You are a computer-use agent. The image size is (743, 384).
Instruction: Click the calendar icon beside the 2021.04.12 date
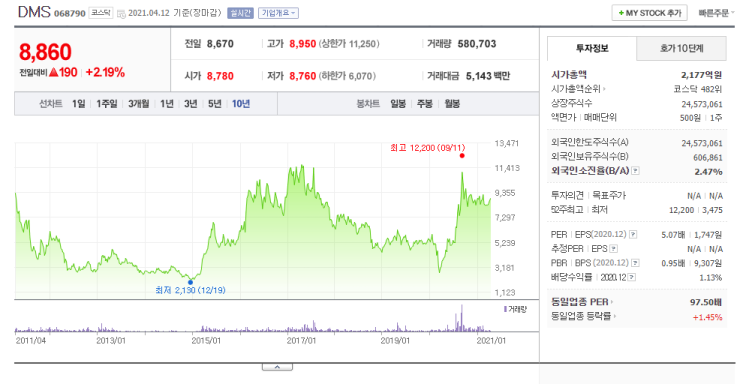pyautogui.click(x=121, y=13)
